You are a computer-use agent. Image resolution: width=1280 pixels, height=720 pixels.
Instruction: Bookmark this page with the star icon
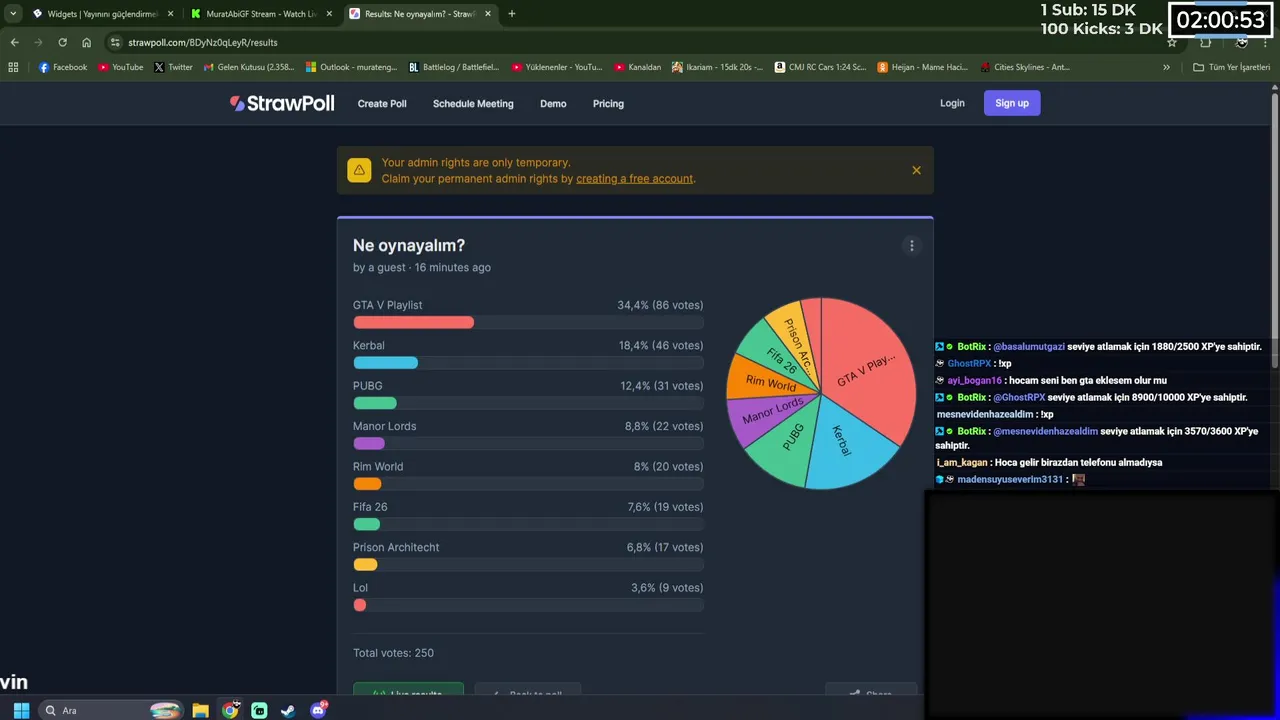(1172, 42)
